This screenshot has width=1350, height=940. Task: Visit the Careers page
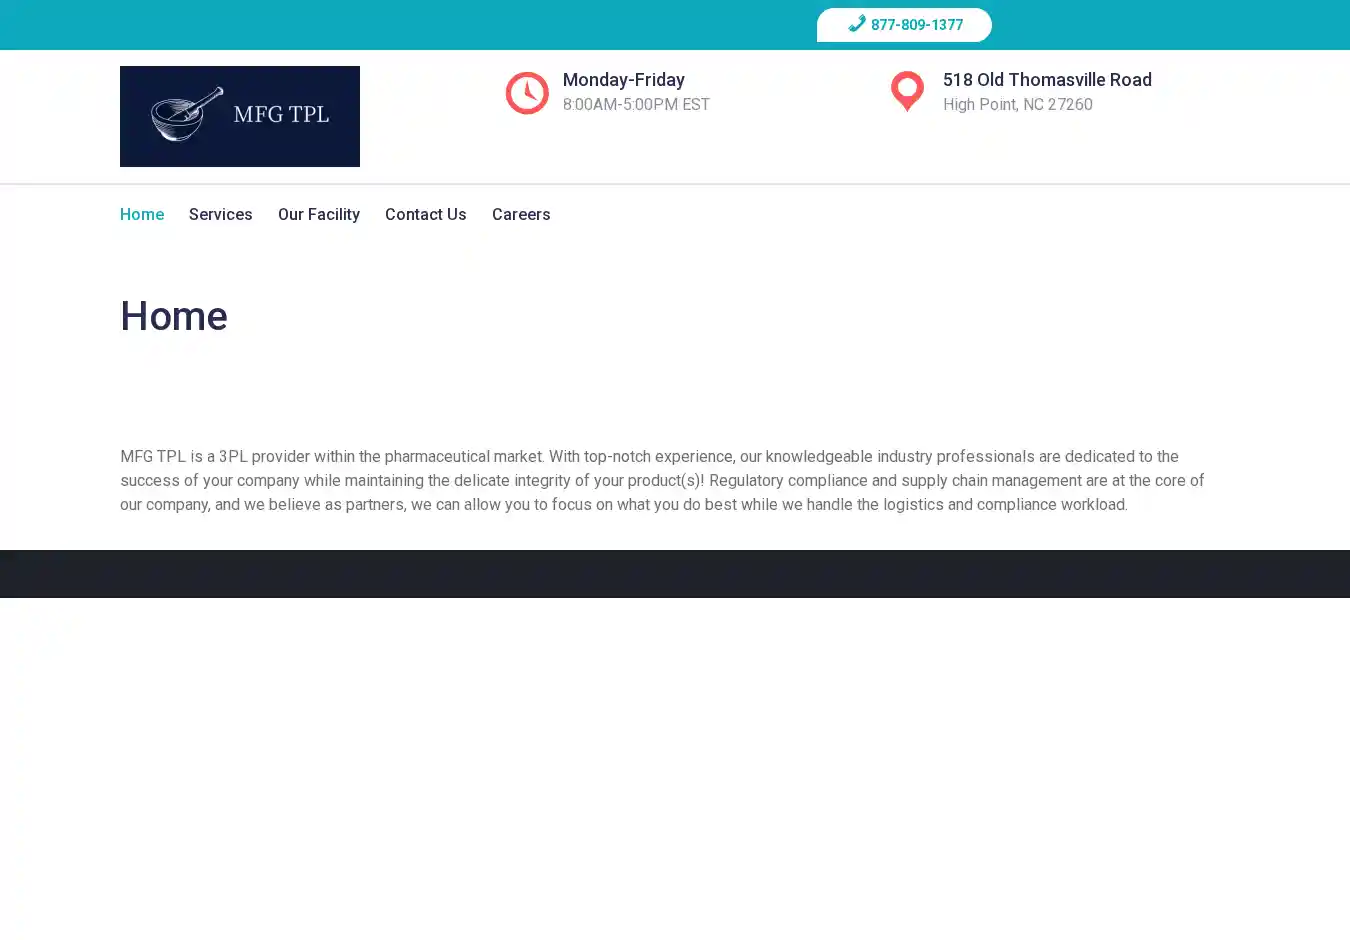point(521,215)
